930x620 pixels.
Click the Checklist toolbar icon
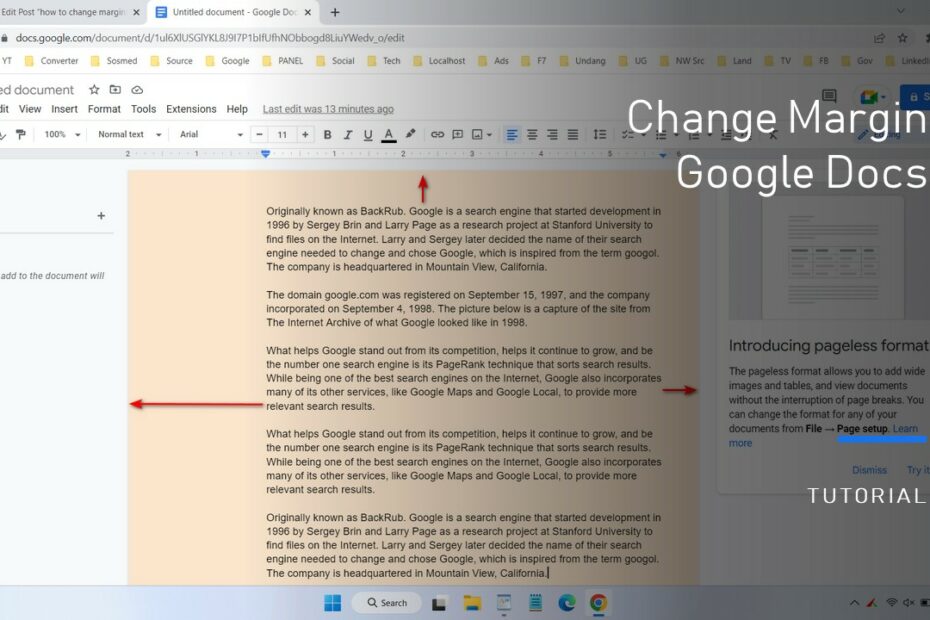pos(628,135)
